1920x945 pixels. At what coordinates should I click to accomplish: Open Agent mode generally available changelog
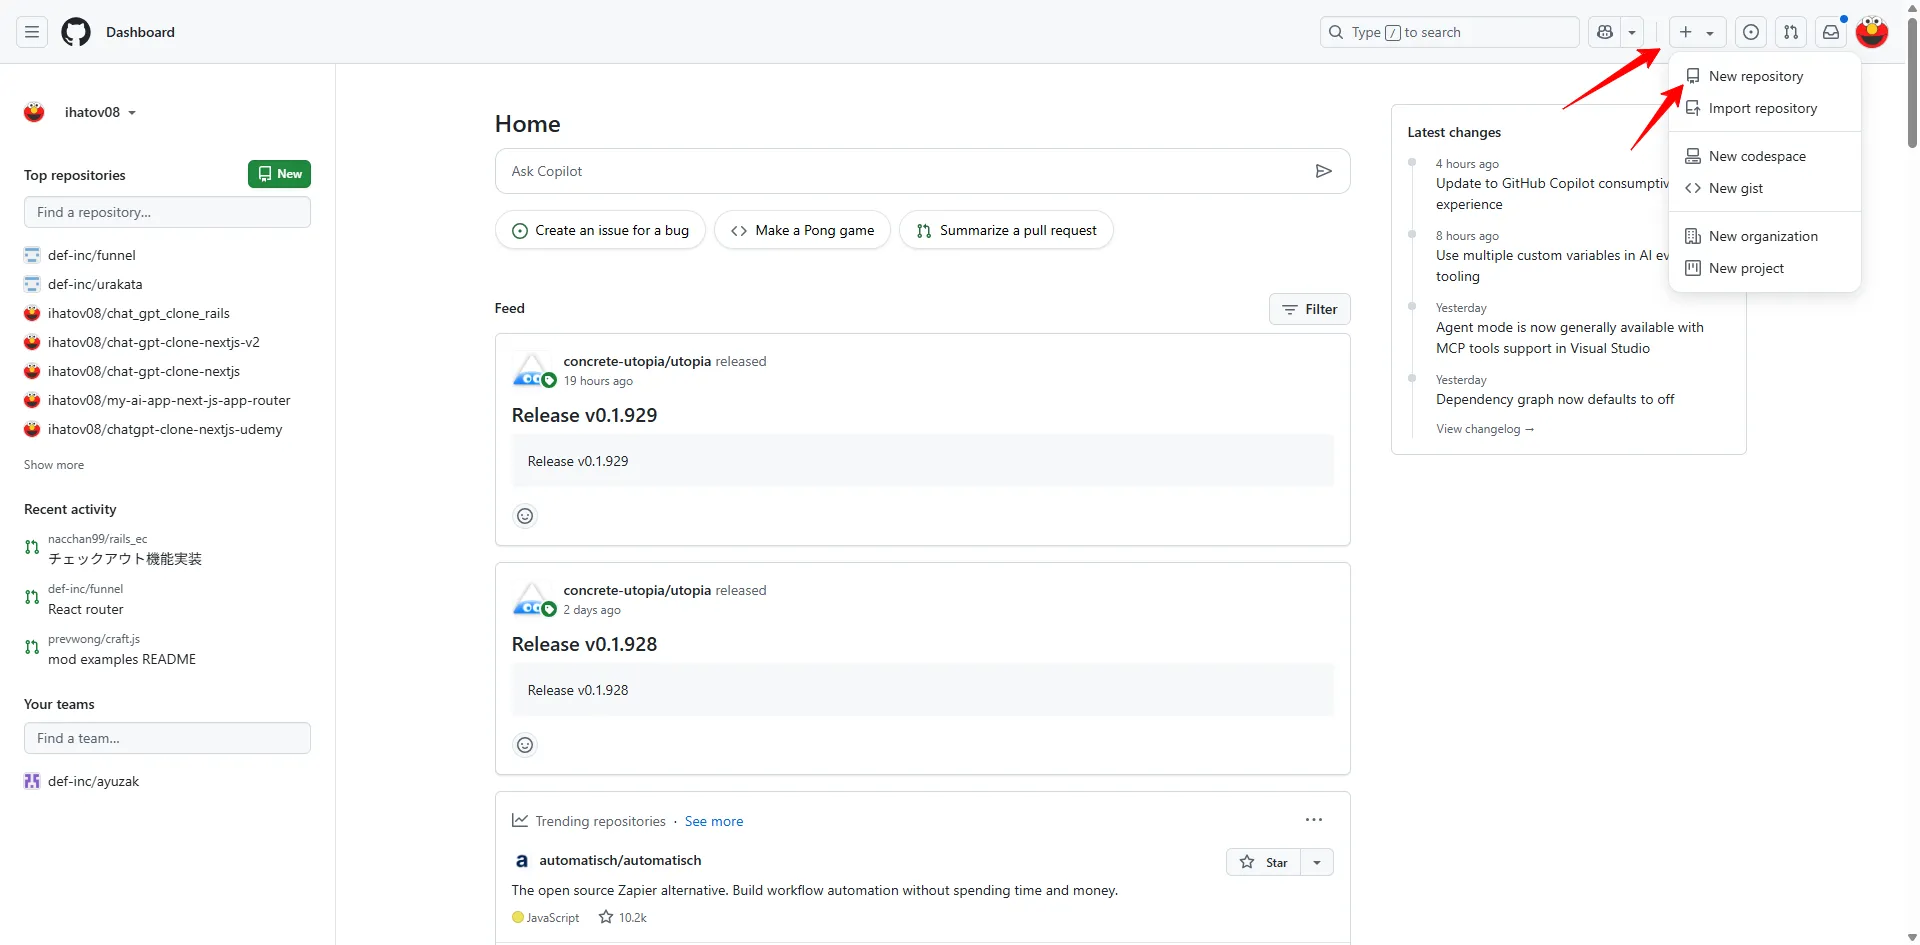click(x=1570, y=338)
